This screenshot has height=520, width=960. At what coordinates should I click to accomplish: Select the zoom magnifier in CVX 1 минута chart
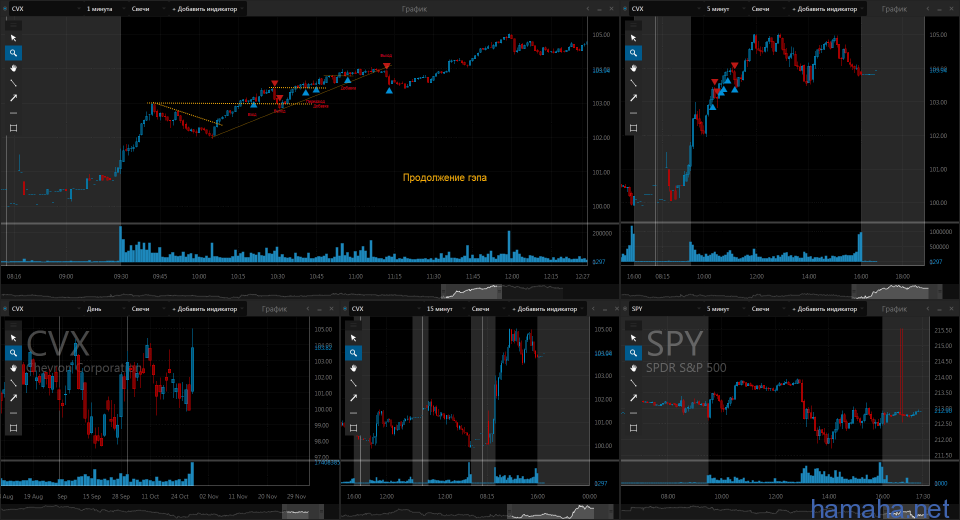13,53
